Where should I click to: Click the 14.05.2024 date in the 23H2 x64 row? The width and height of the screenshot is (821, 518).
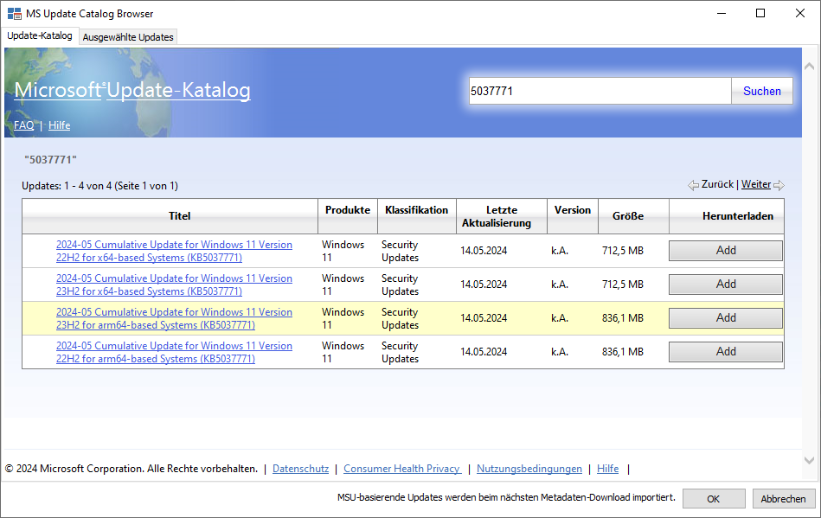pos(483,284)
